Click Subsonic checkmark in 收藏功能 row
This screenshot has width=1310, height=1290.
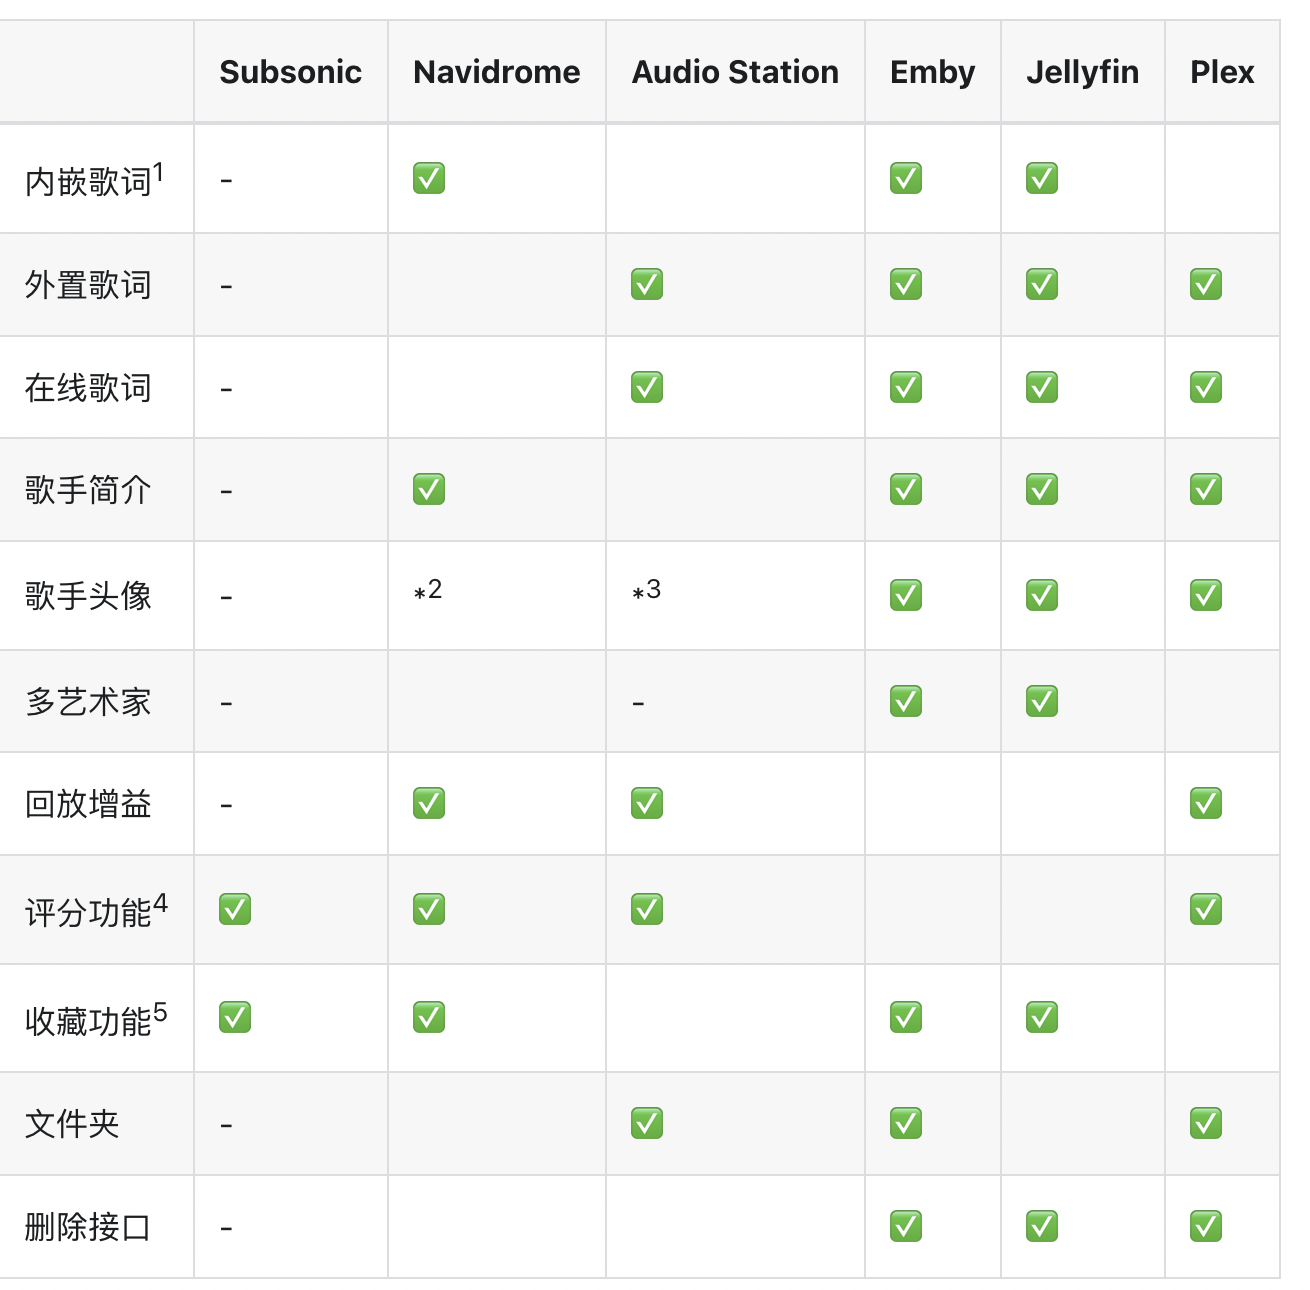coord(235,1017)
